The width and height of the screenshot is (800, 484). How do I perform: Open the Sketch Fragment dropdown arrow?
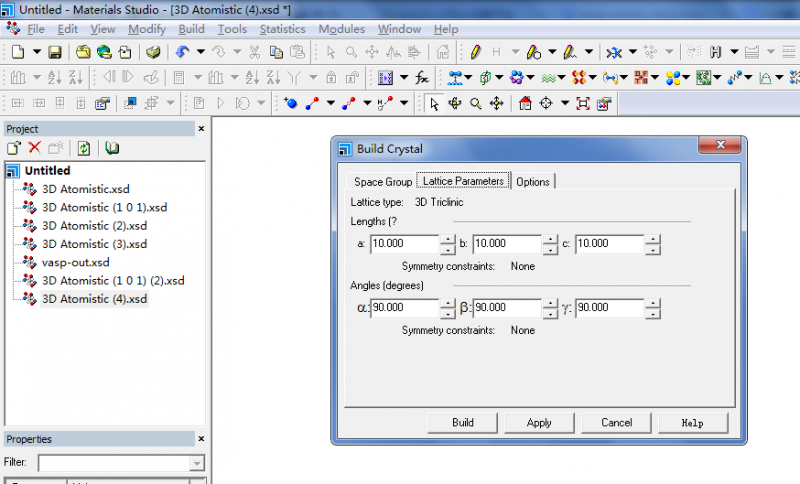[x=589, y=52]
